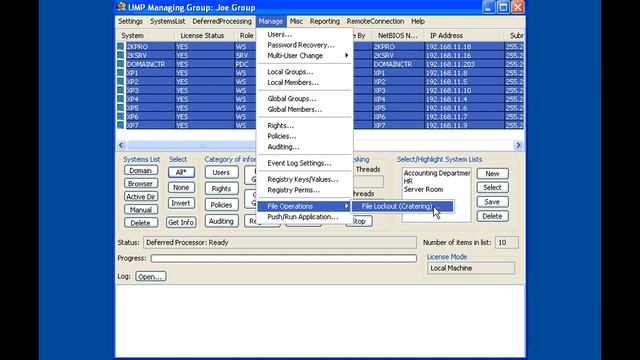Click the None select button

coord(181,188)
